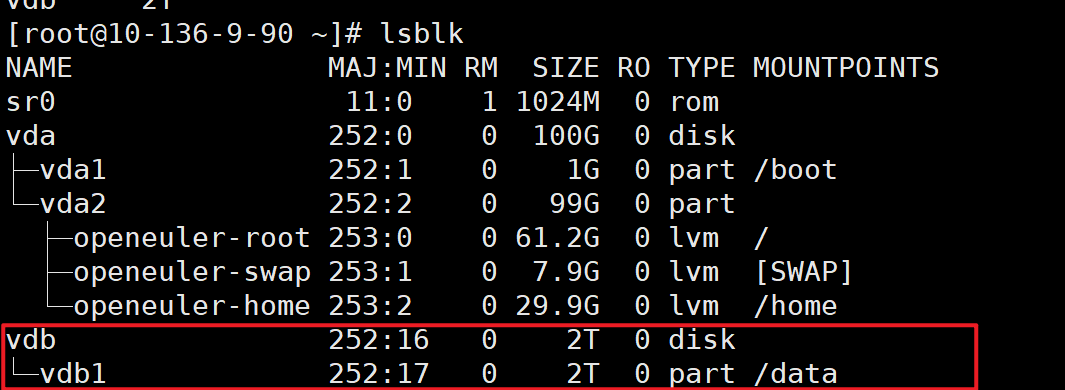
Task: Click the 100G size value
Action: click(566, 136)
